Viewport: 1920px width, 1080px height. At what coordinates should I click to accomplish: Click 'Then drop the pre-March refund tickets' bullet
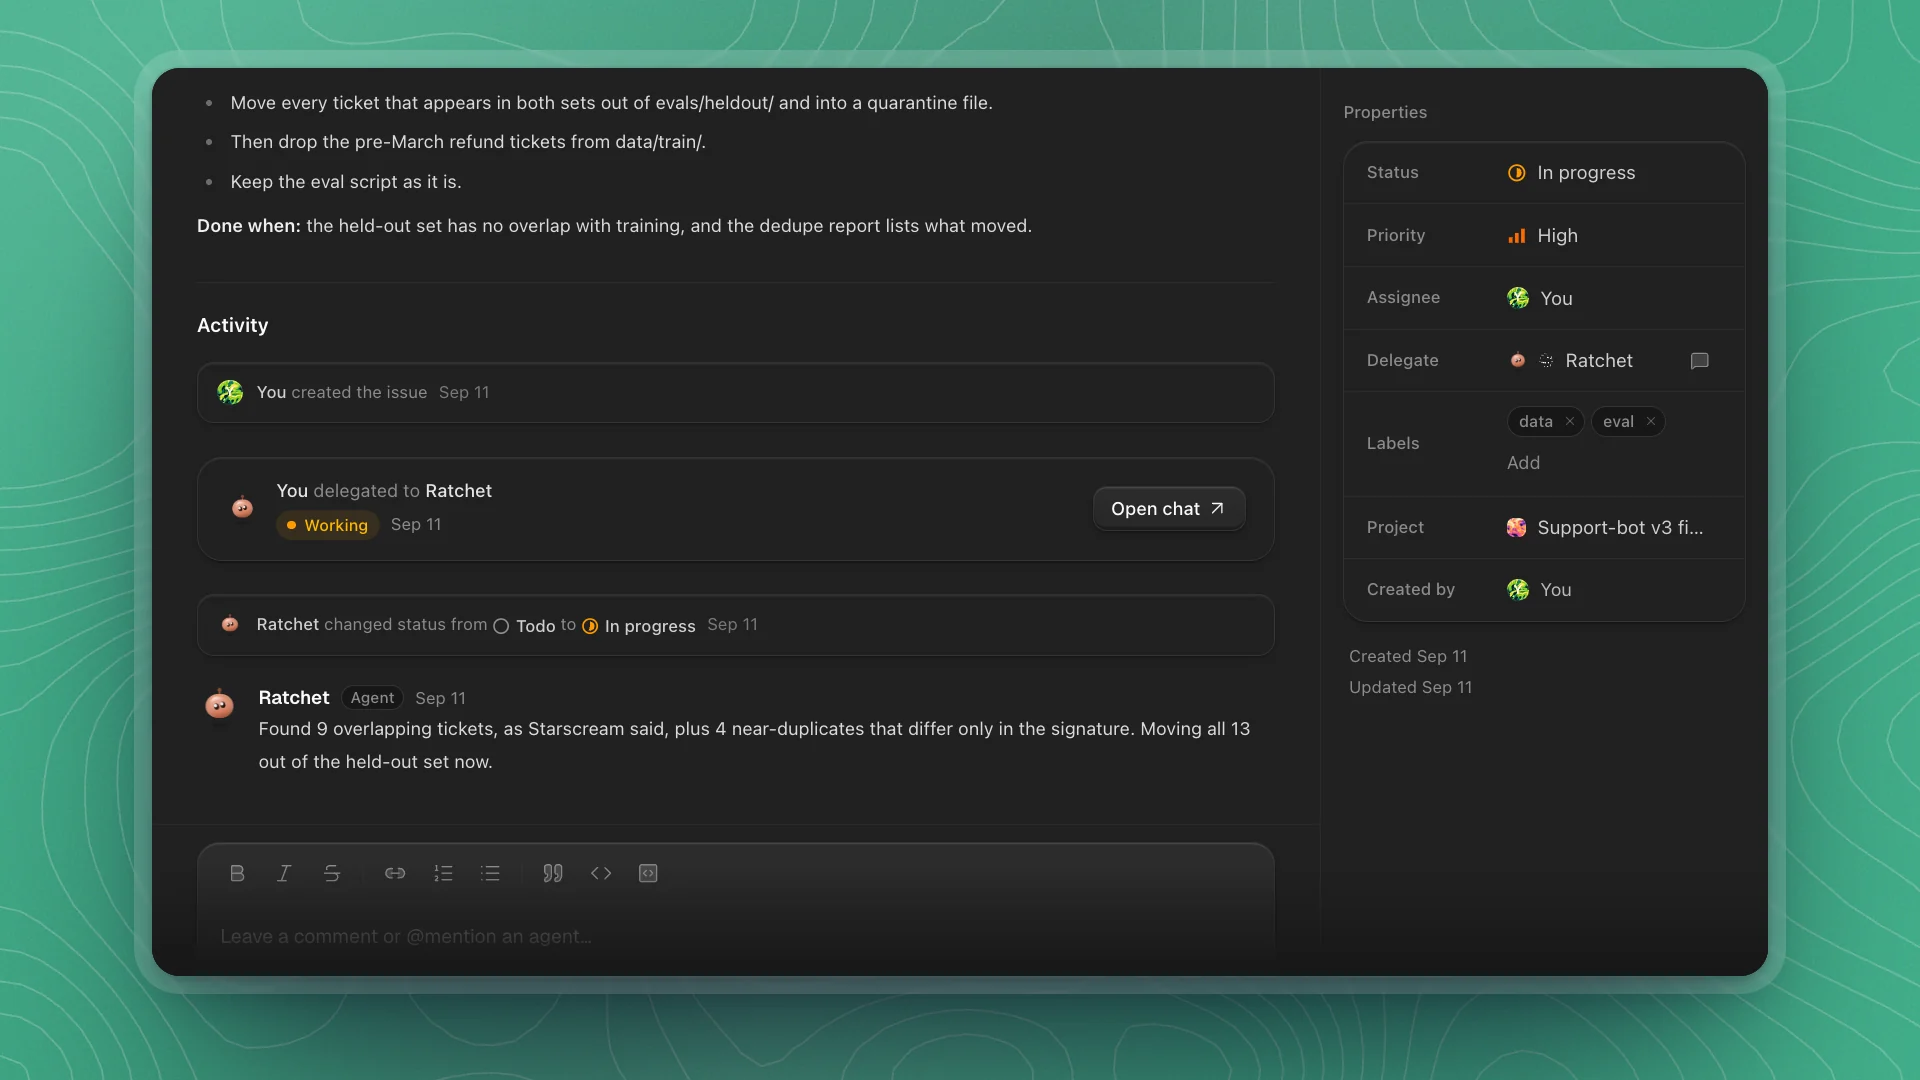pos(468,142)
